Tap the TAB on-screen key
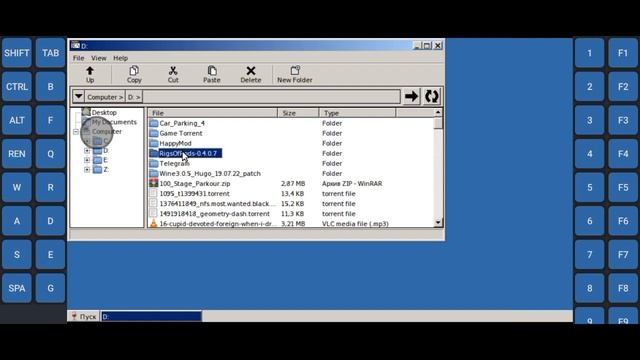Screen dimensions: 640x360 [x=50, y=53]
